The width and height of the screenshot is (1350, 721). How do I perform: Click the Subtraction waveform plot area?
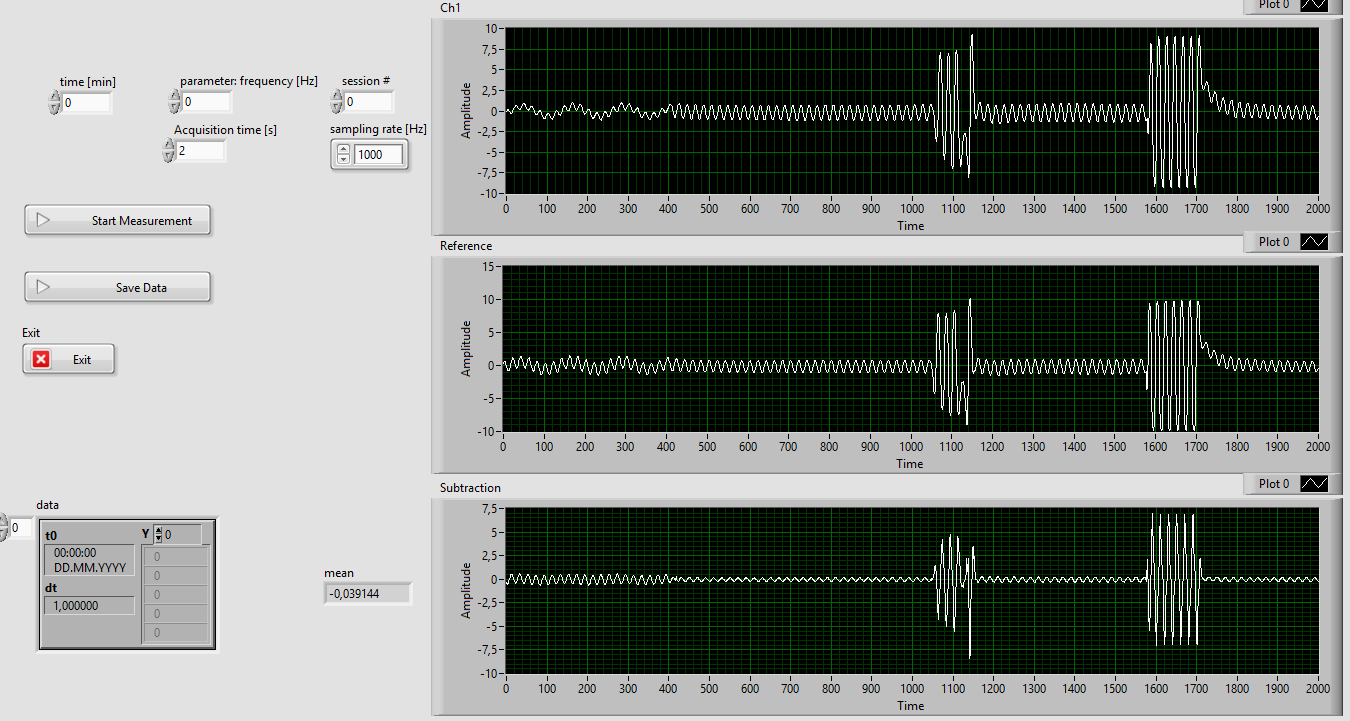(912, 590)
